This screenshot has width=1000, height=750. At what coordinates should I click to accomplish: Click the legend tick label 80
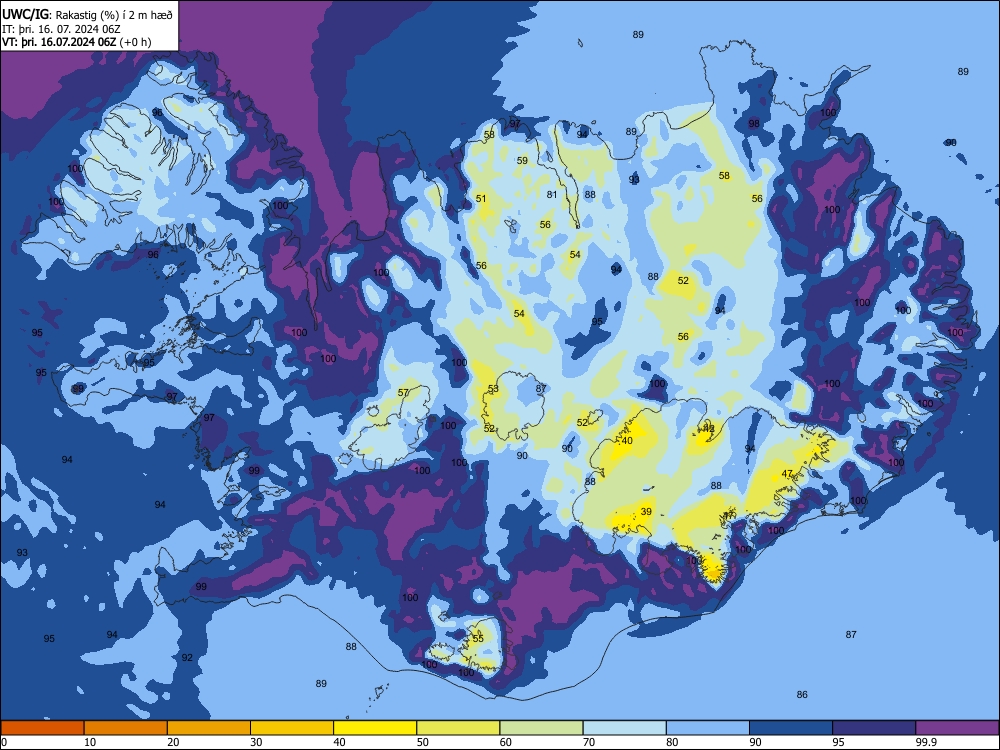click(672, 742)
